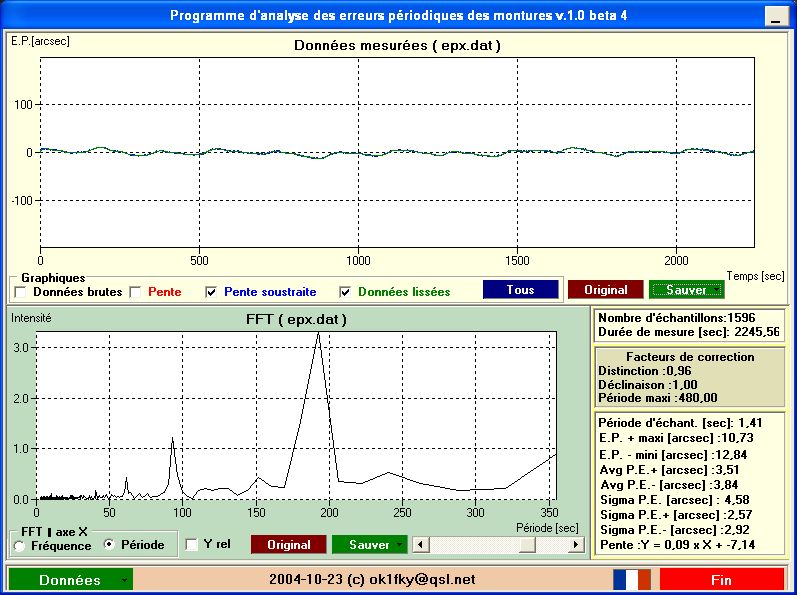This screenshot has width=797, height=595.
Task: Click the blue Tous button
Action: click(520, 290)
